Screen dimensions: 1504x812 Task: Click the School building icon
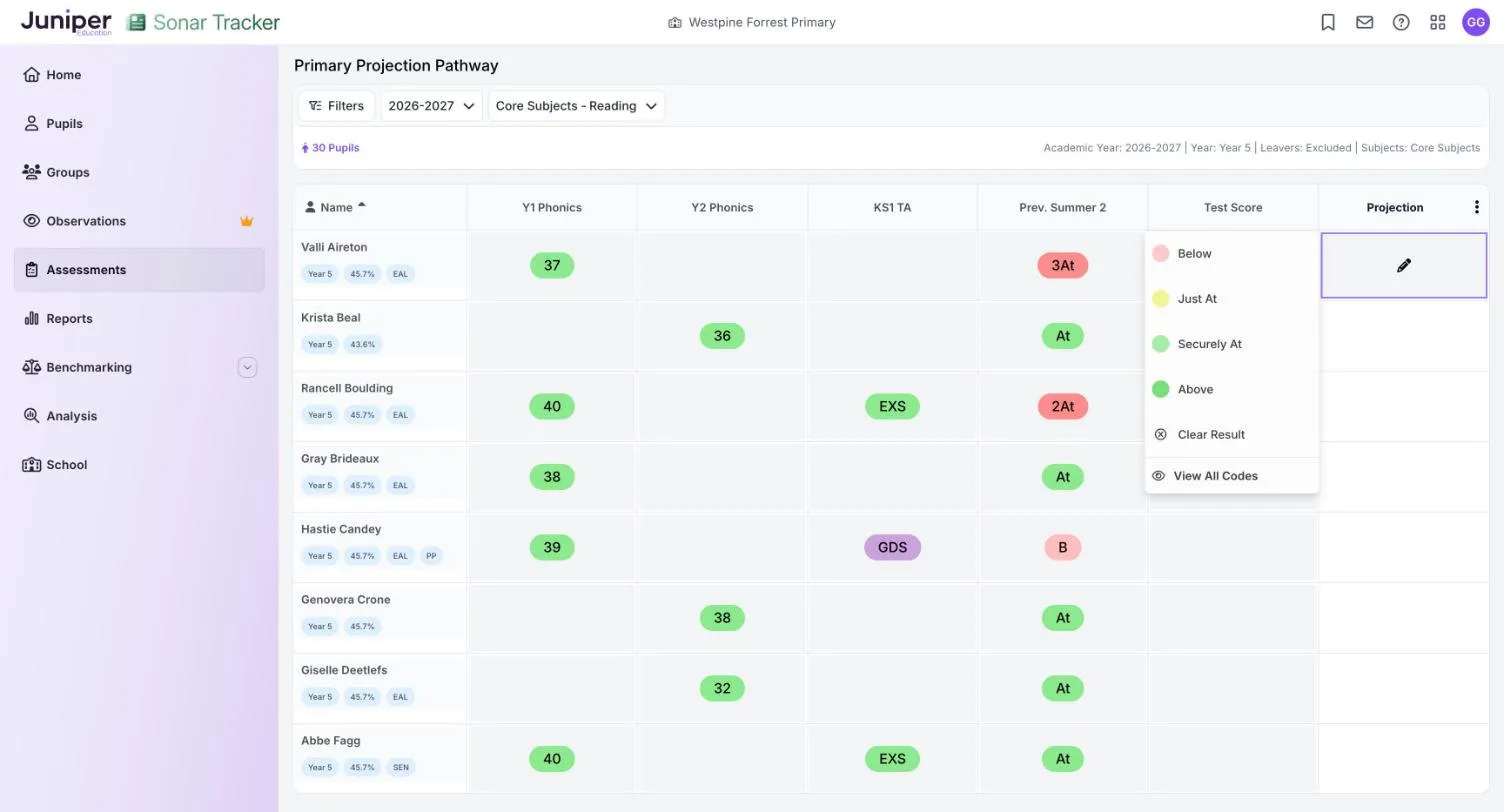coord(31,465)
